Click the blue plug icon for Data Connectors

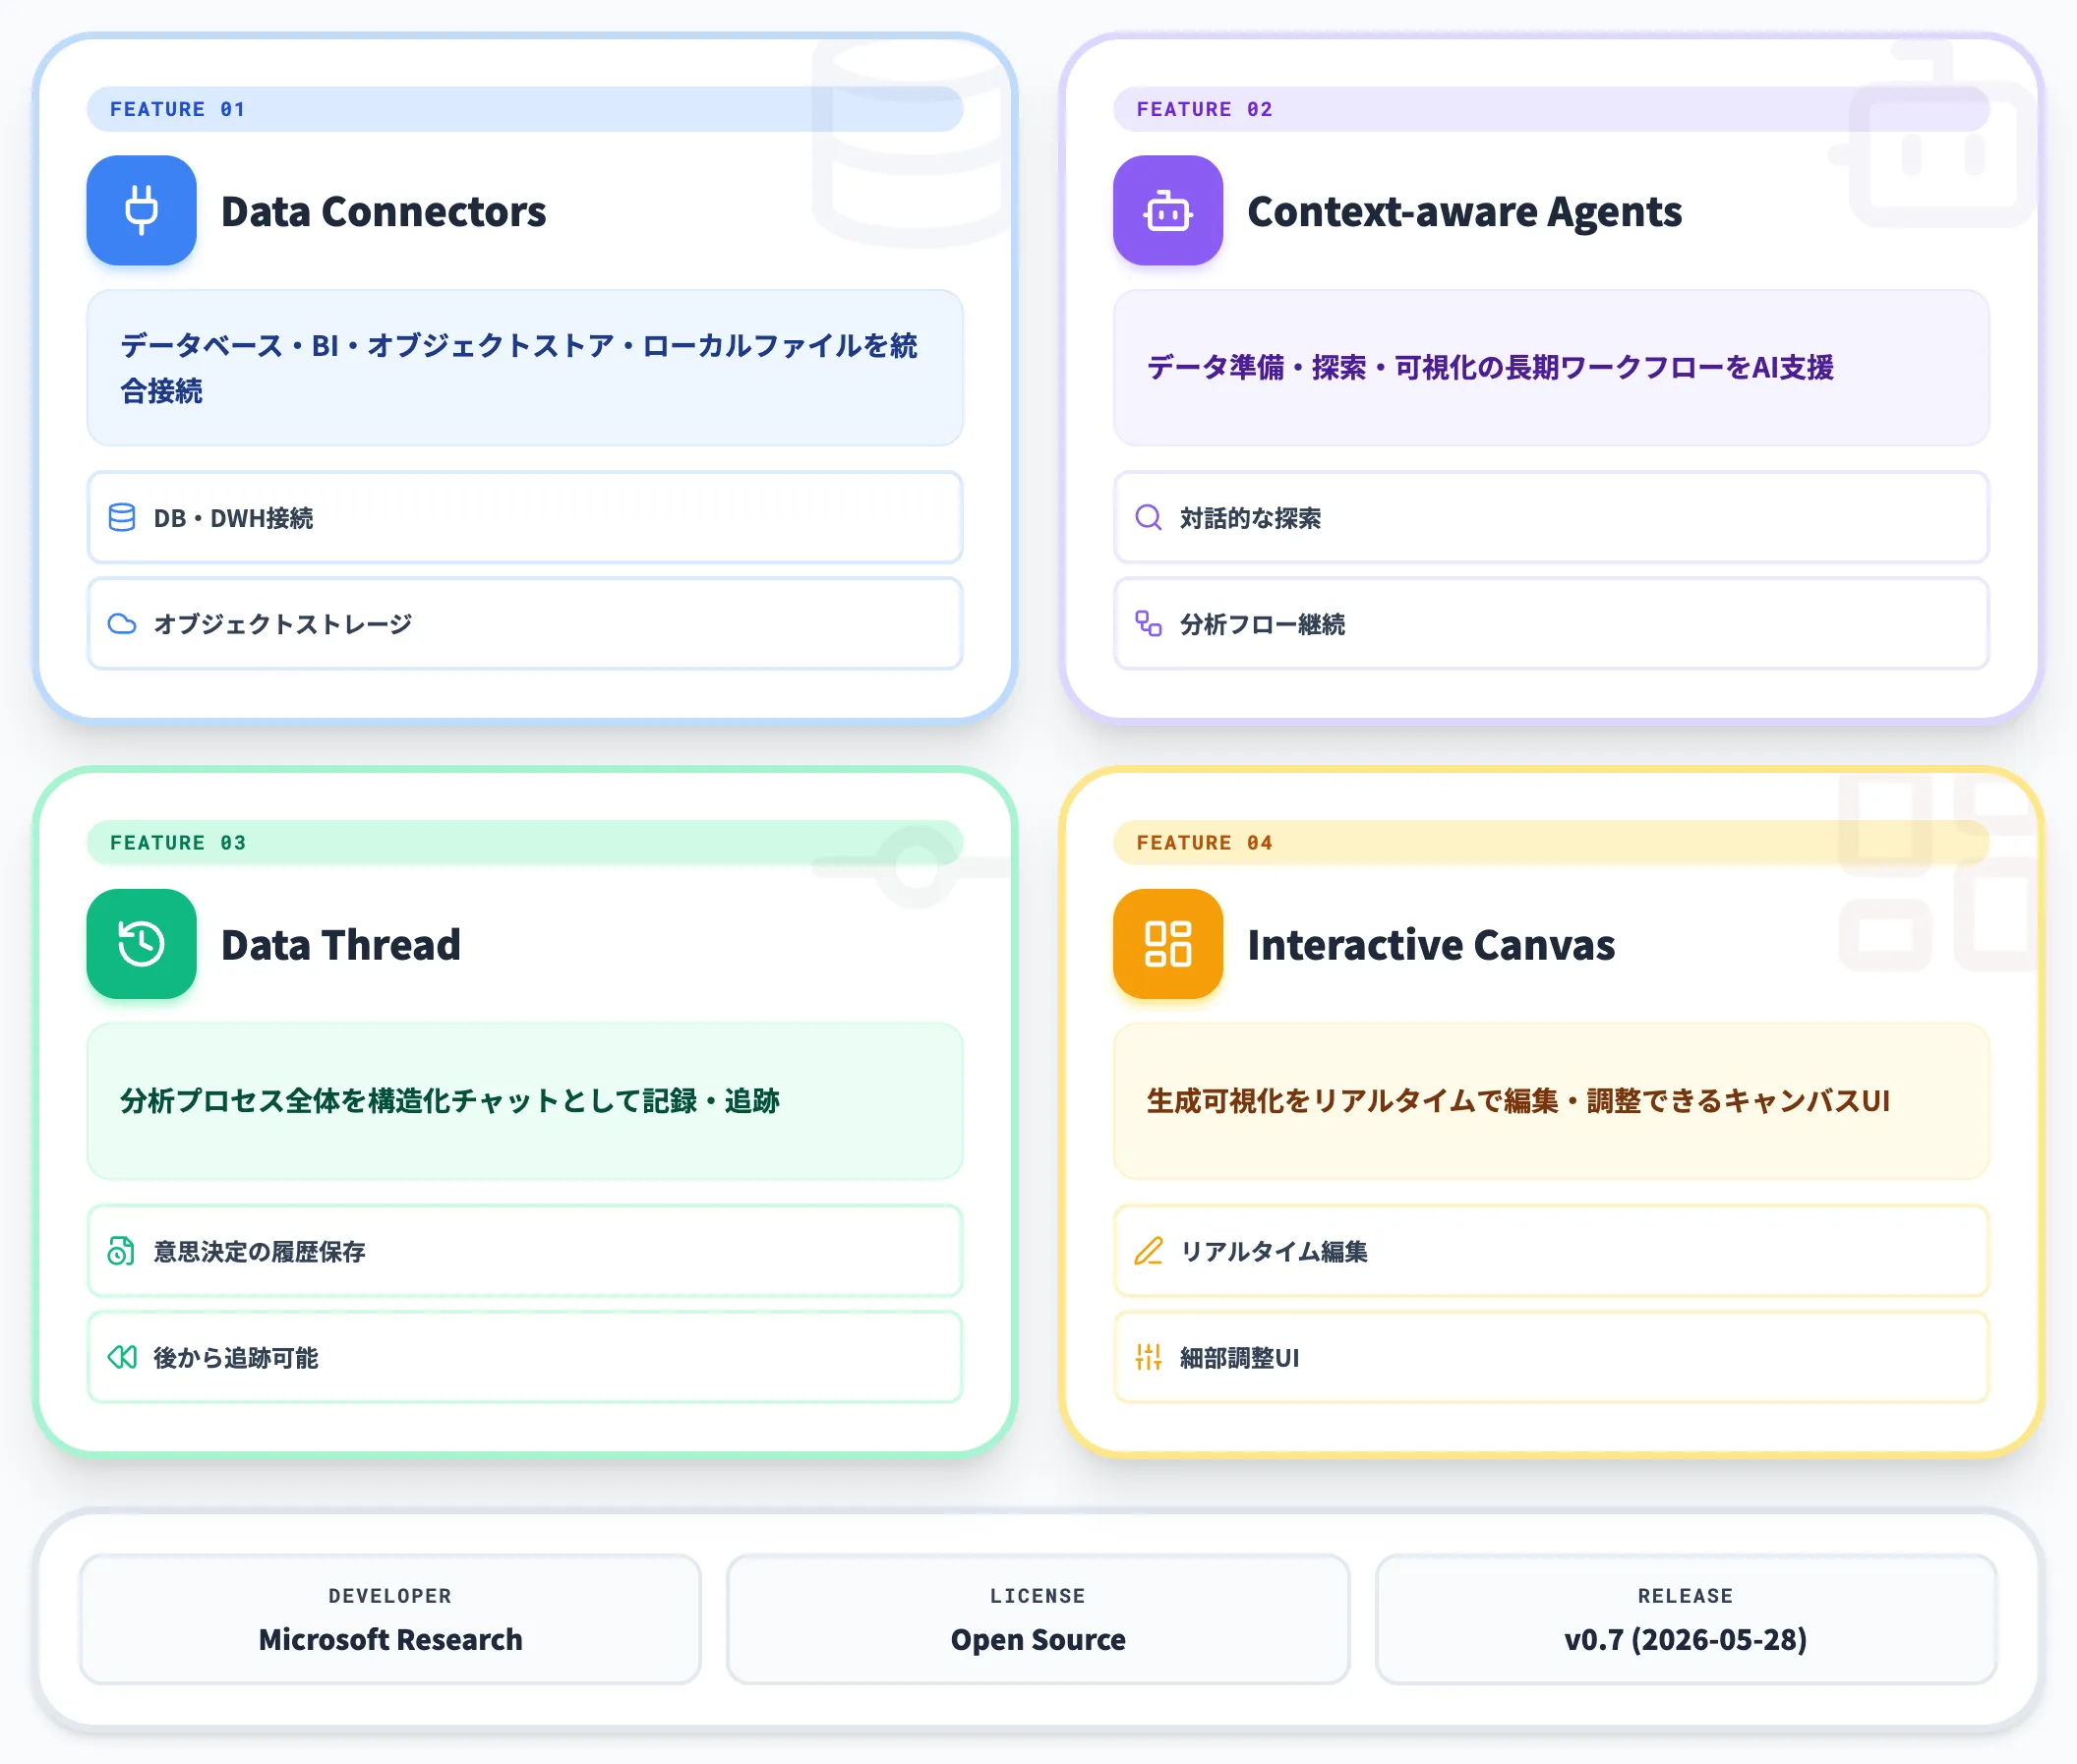pyautogui.click(x=141, y=210)
